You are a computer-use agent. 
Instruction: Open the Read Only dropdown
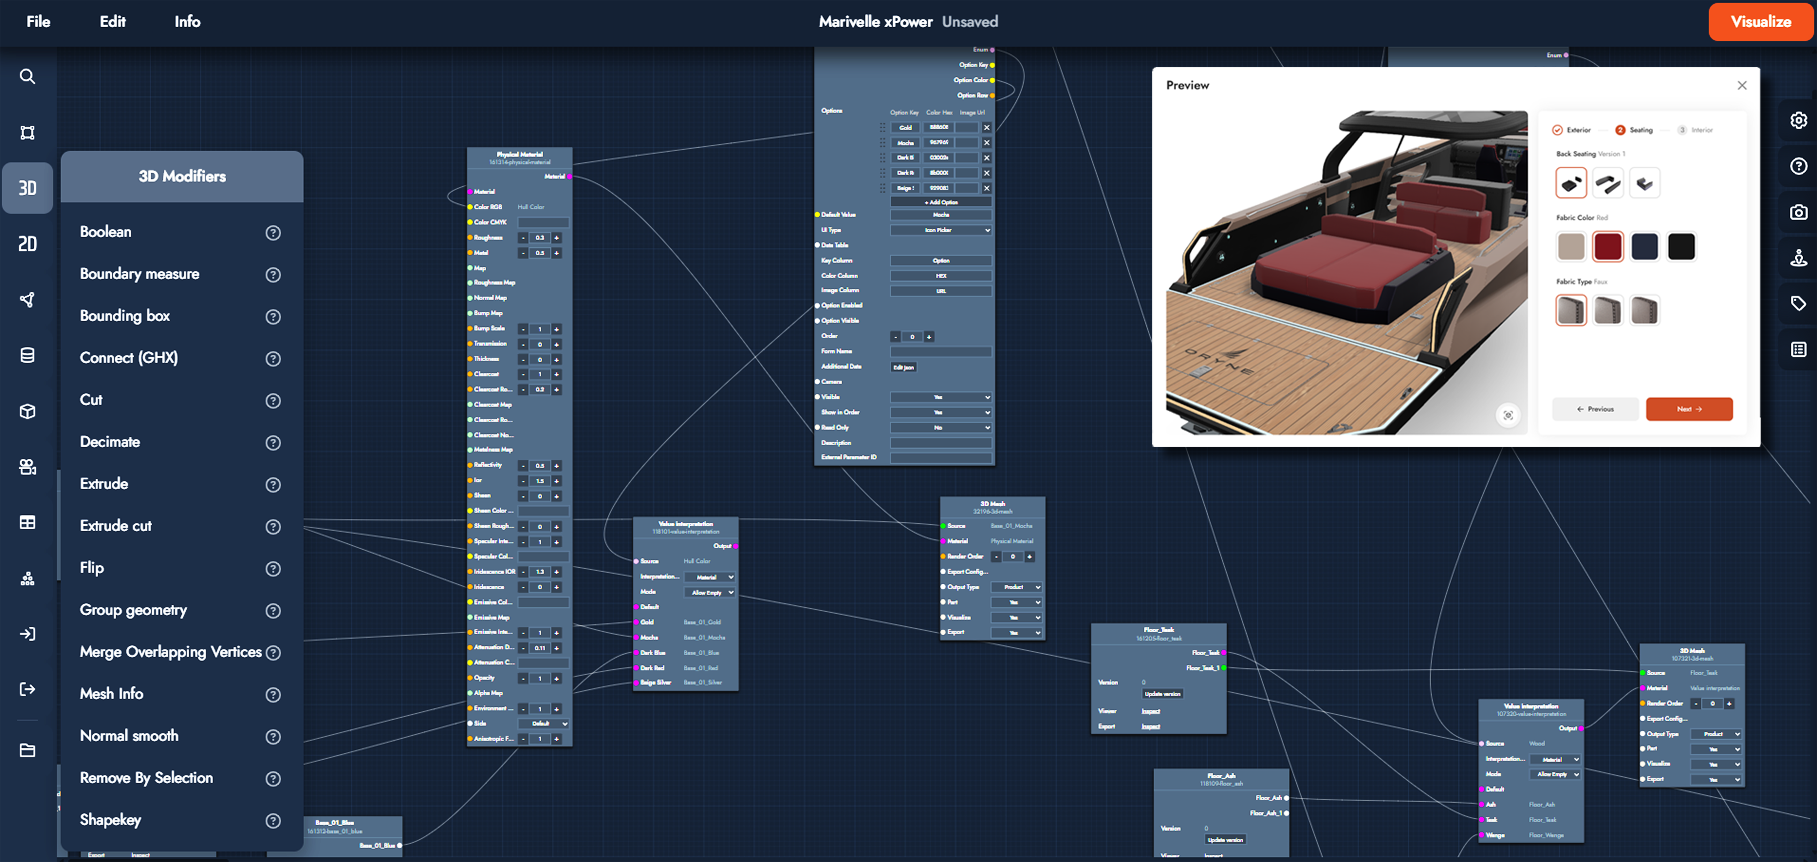[941, 427]
